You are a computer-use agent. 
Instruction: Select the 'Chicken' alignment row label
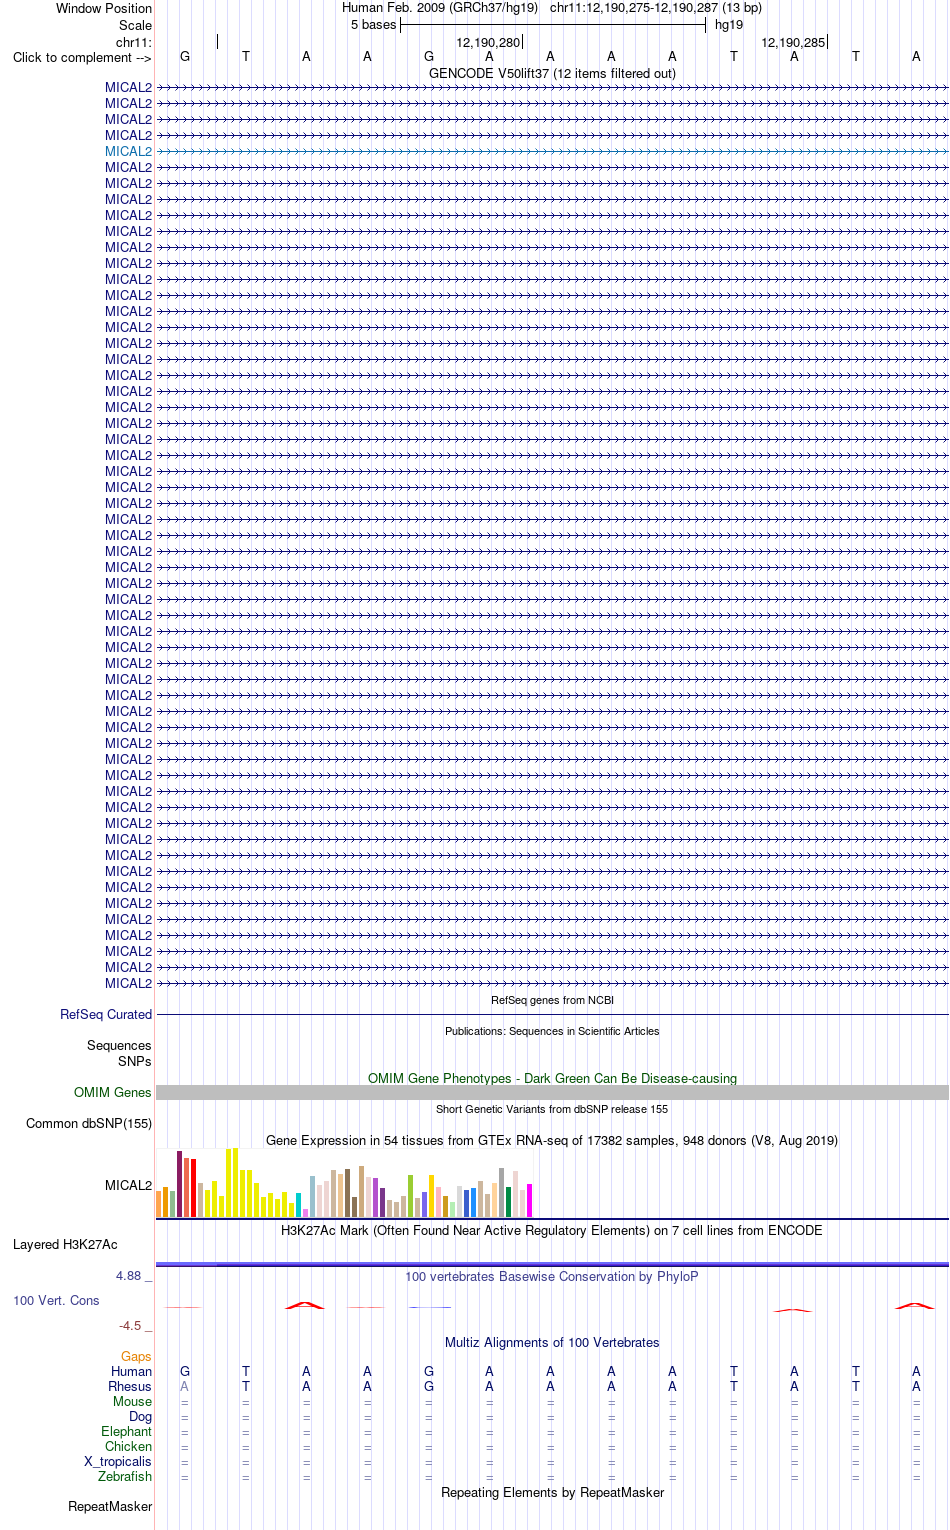[129, 1447]
